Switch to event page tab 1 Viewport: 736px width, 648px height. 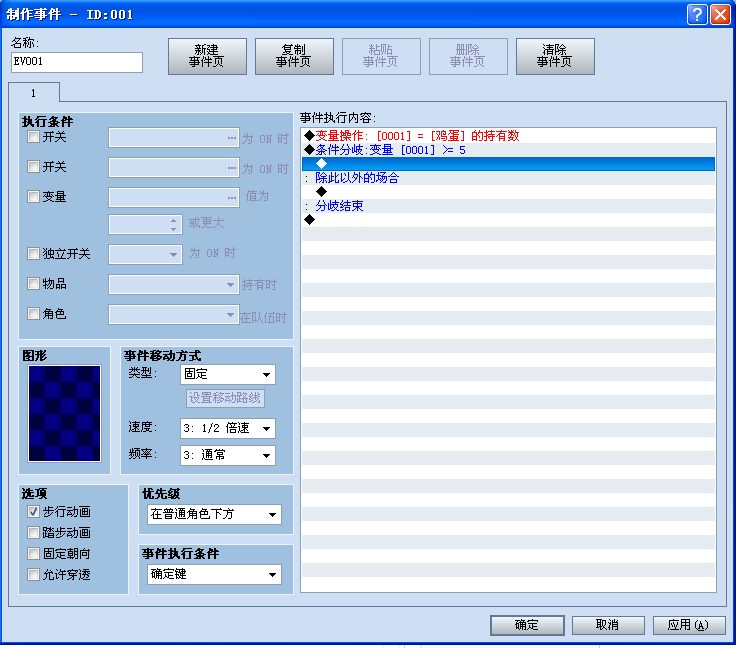33,93
